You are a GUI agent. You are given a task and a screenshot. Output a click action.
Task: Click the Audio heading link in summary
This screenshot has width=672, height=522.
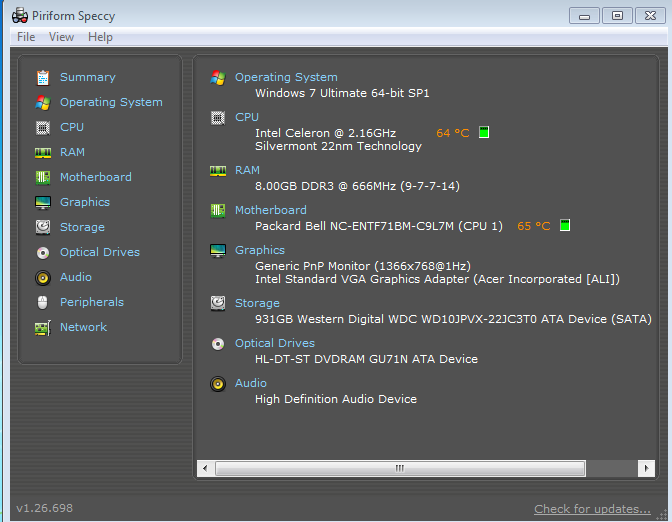pos(251,383)
